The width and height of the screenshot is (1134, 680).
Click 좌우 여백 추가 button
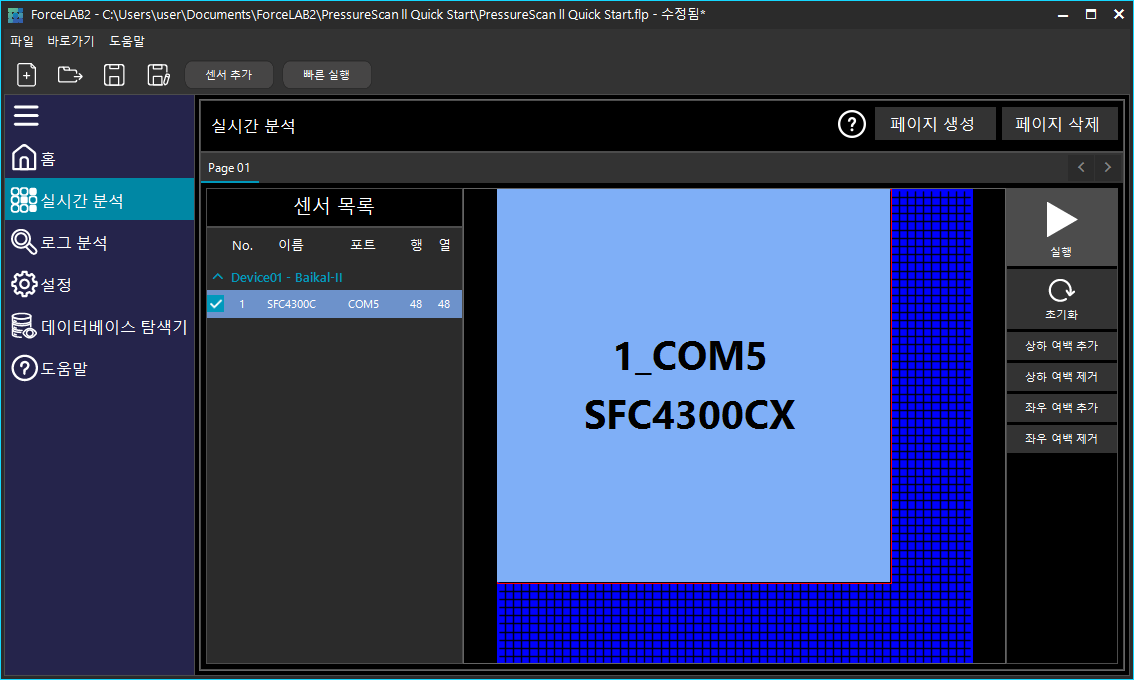coord(1061,407)
